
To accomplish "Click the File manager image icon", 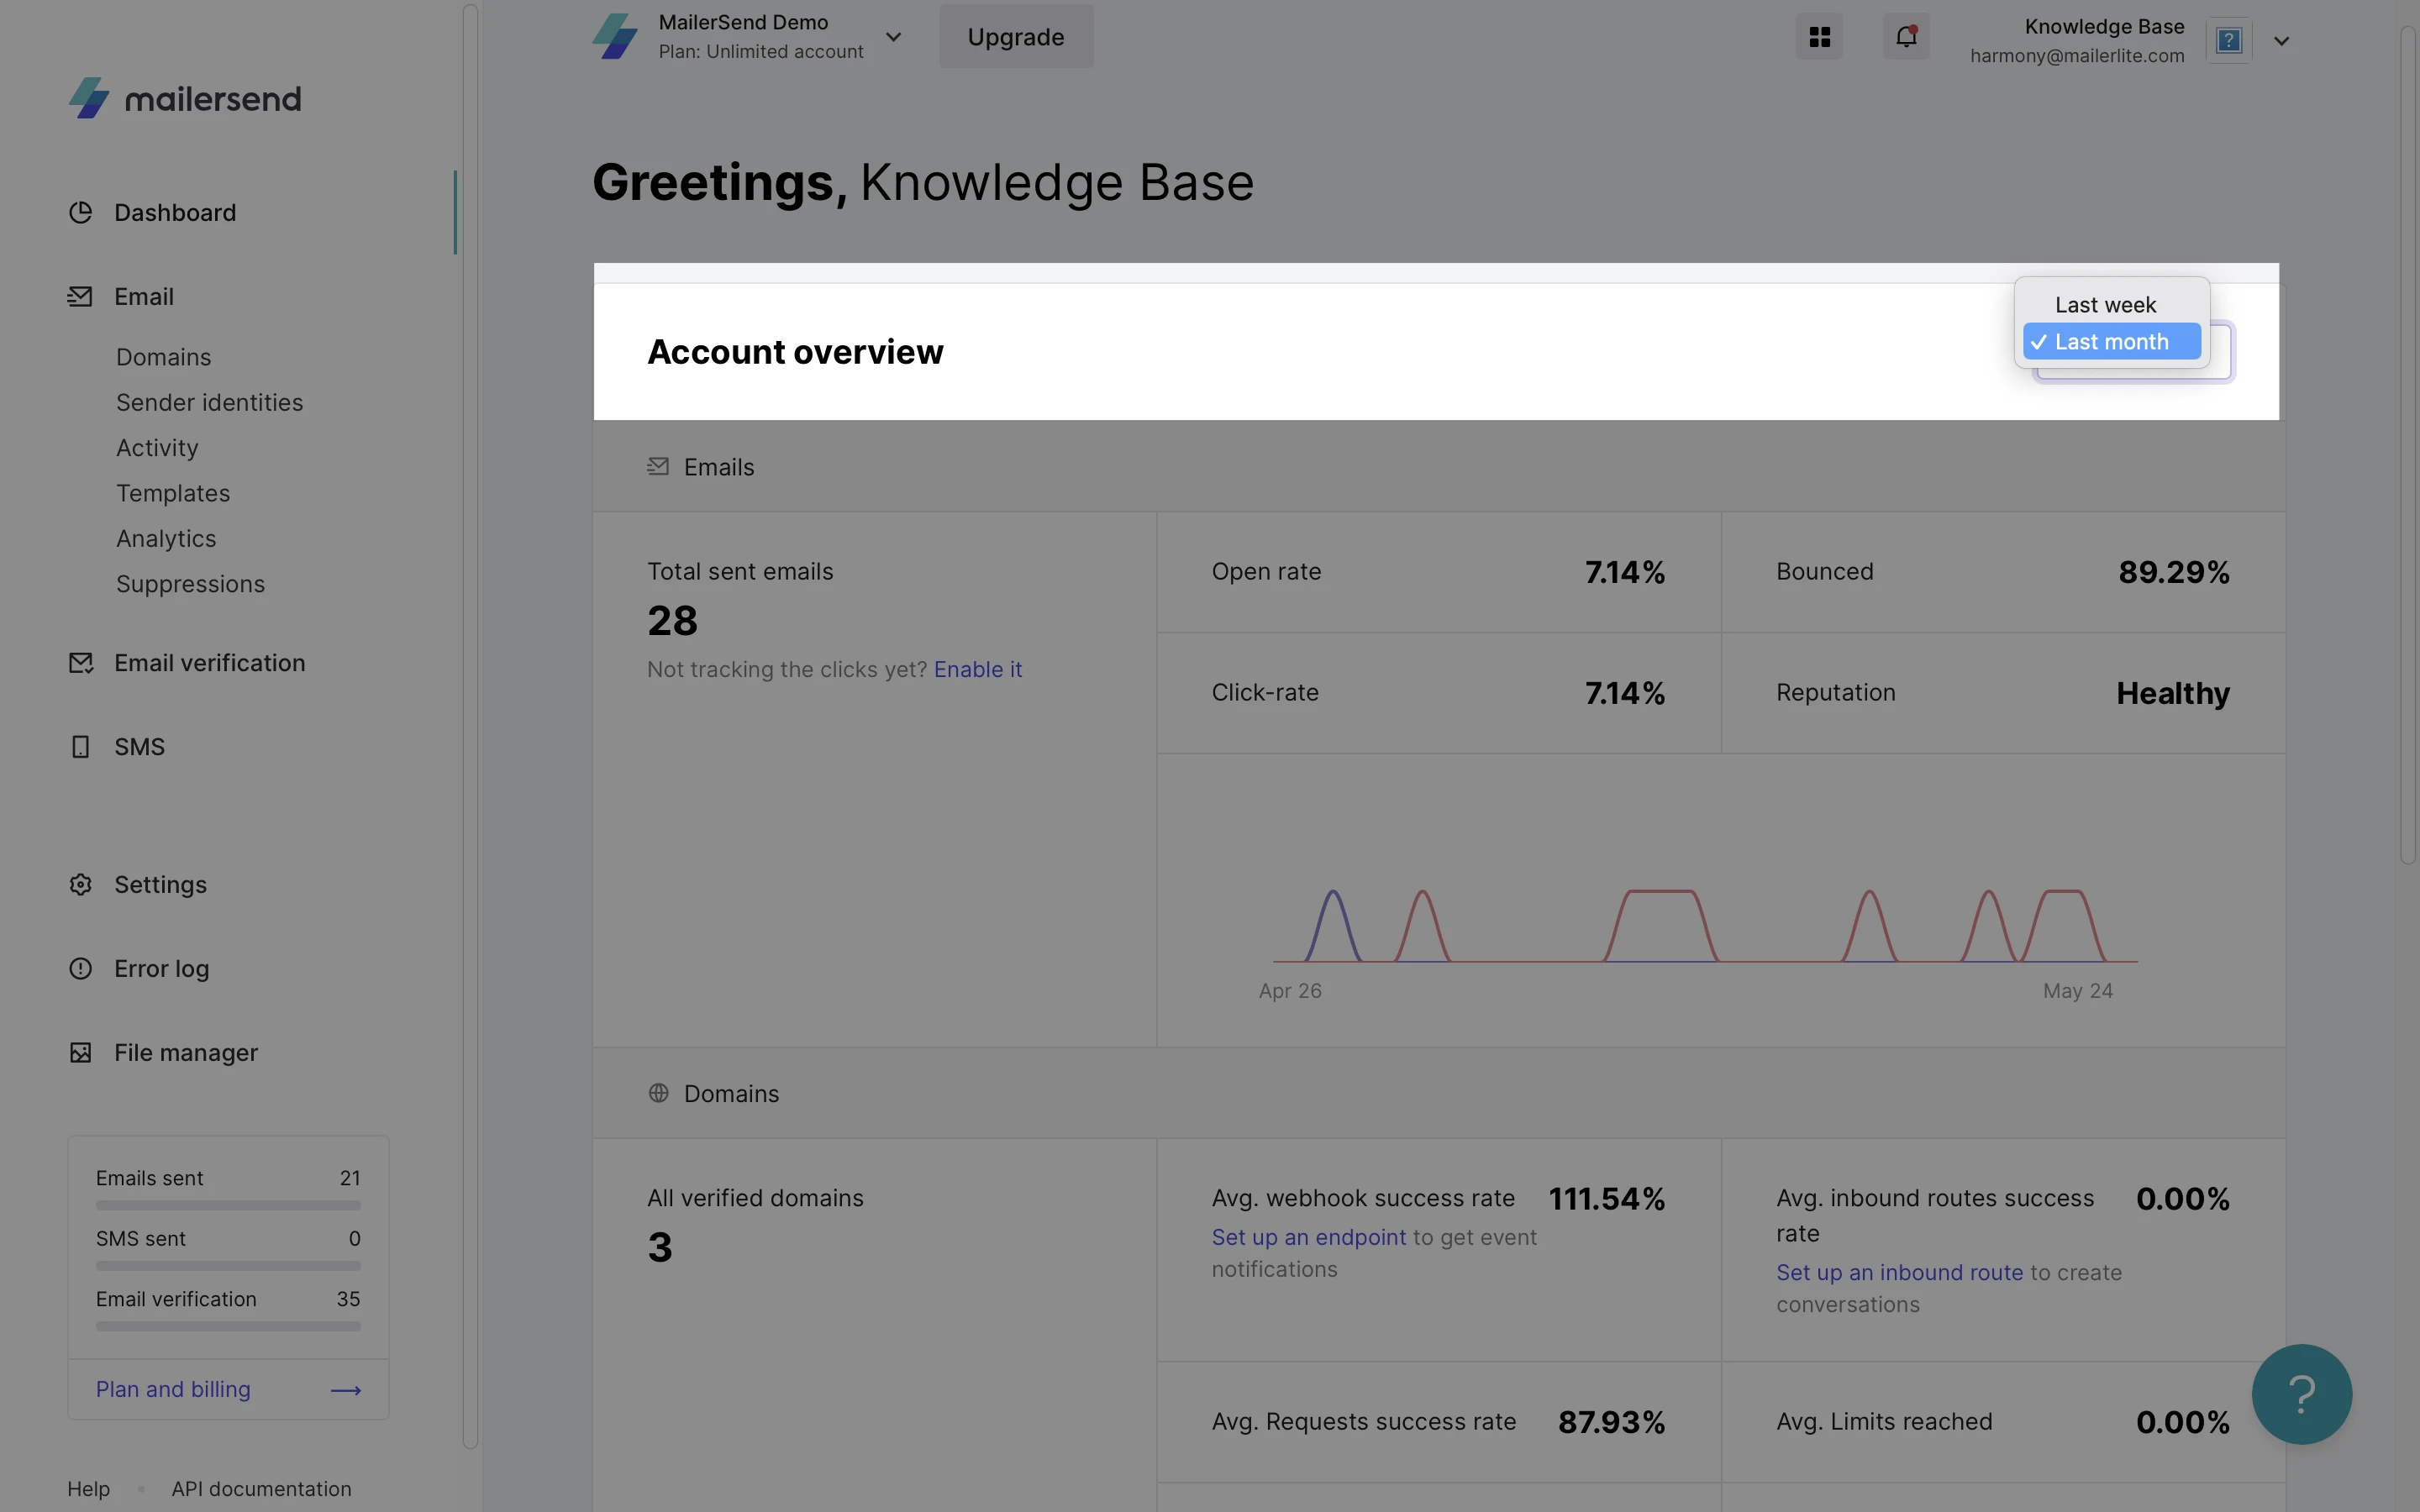I will [81, 1053].
